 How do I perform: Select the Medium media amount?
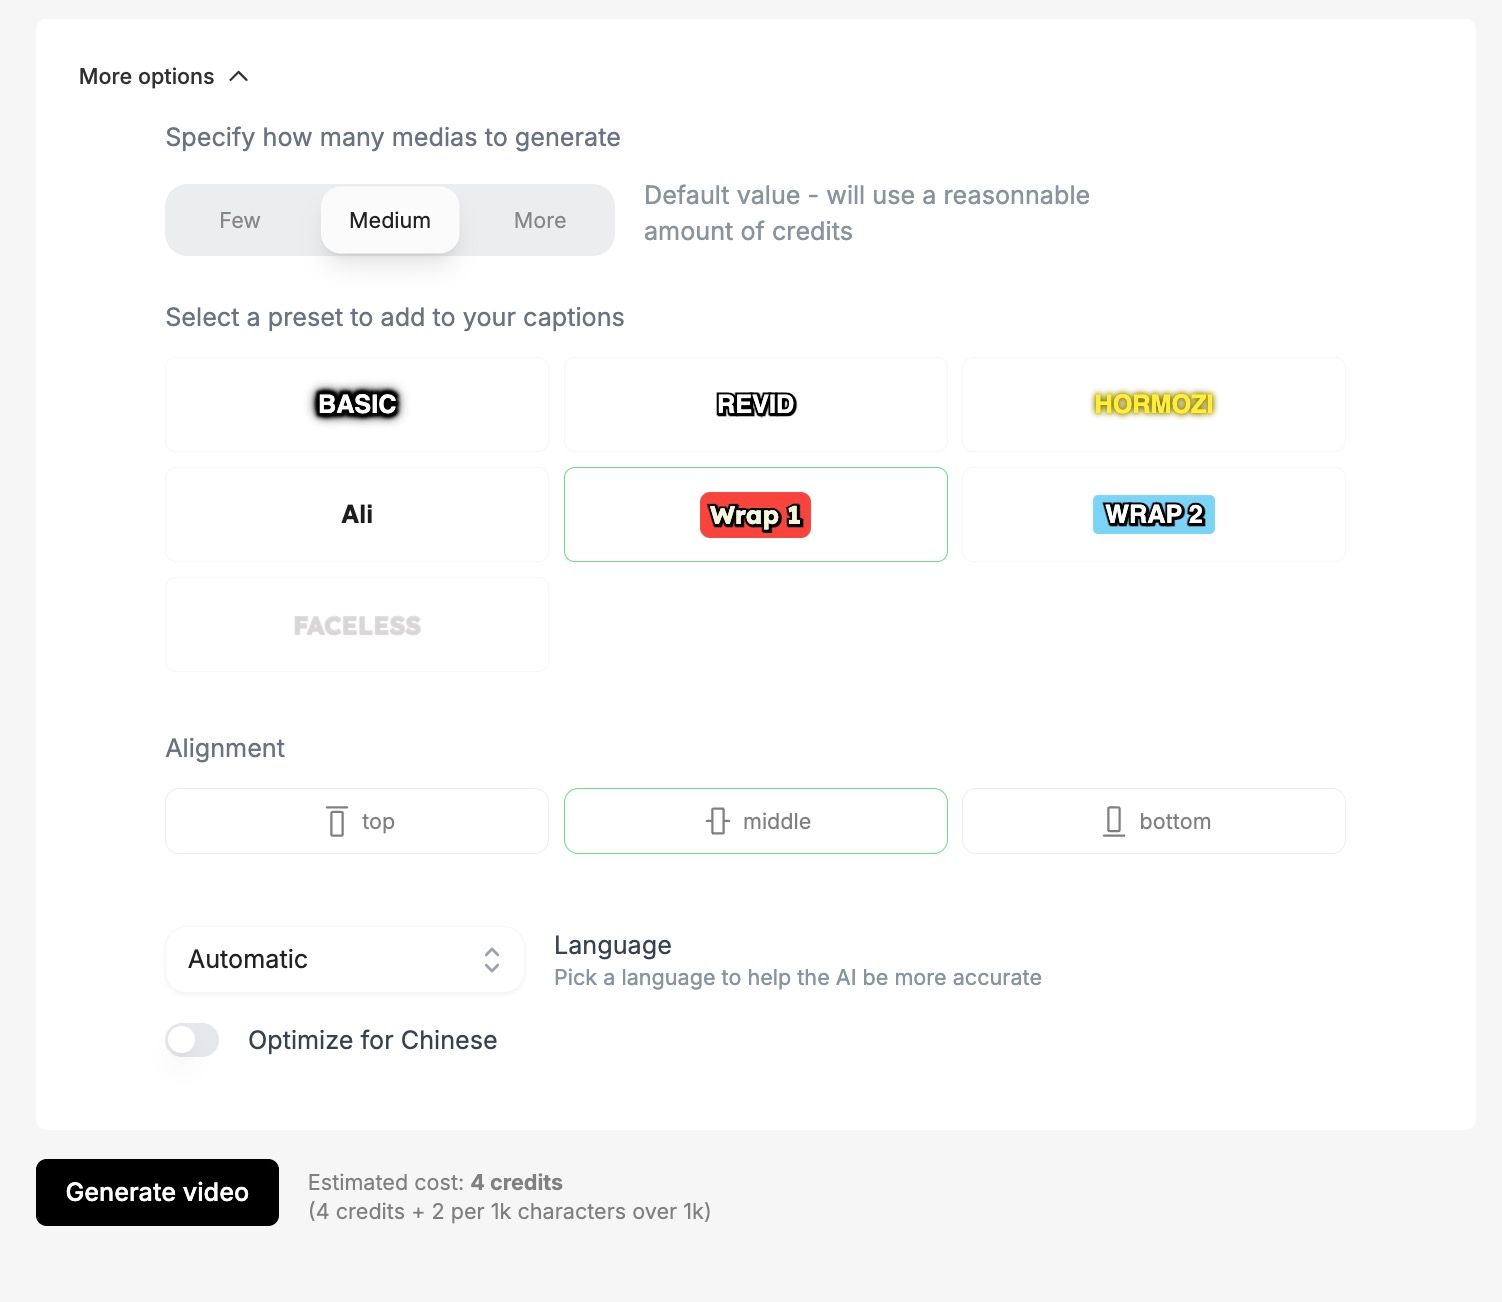(x=390, y=220)
